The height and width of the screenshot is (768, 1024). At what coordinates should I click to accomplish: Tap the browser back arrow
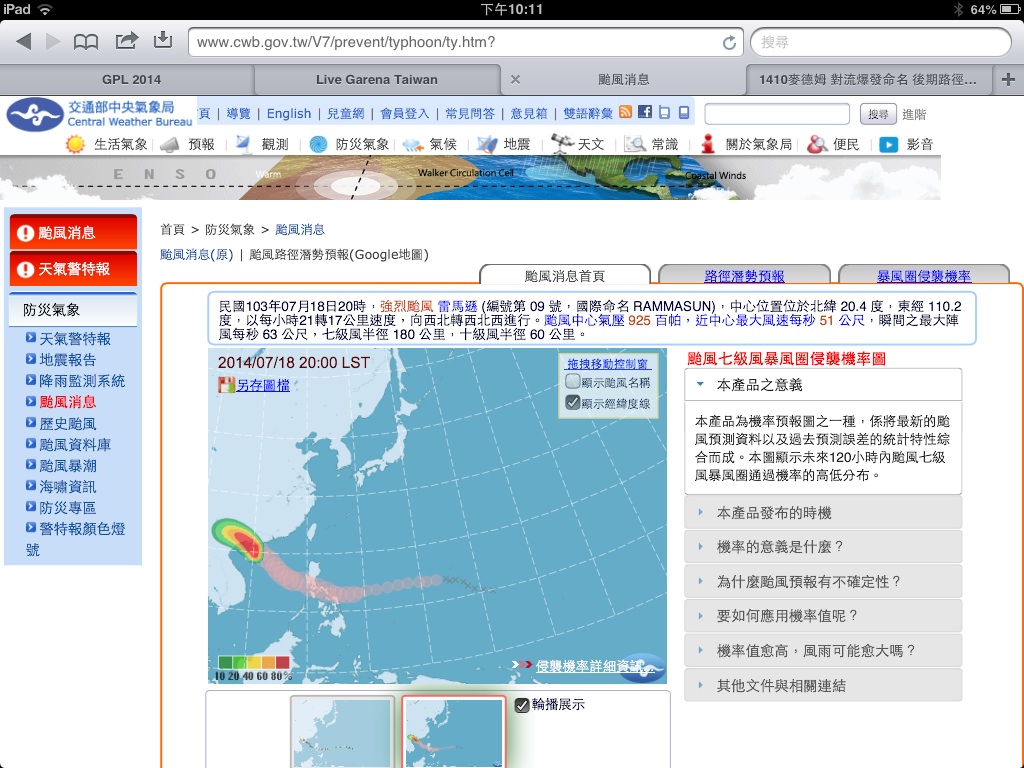click(x=24, y=41)
